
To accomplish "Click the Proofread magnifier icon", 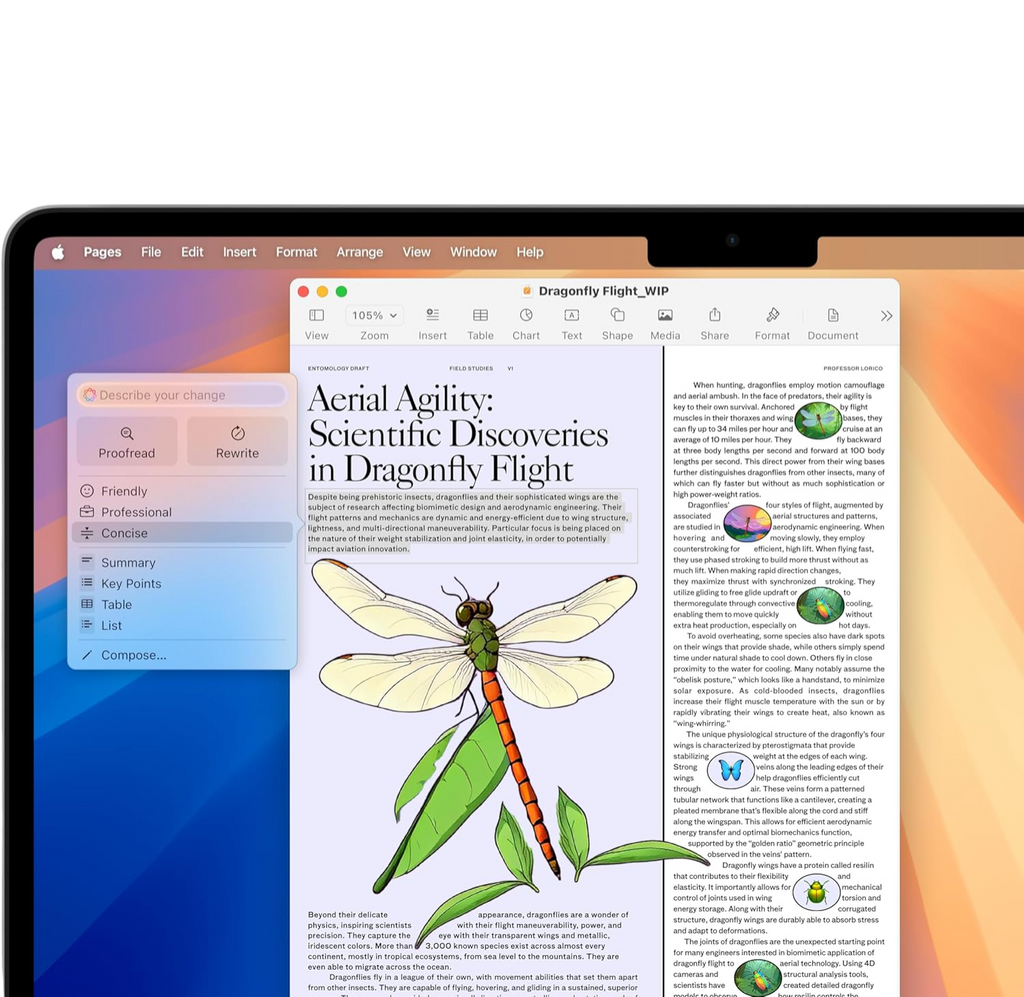I will coord(127,433).
